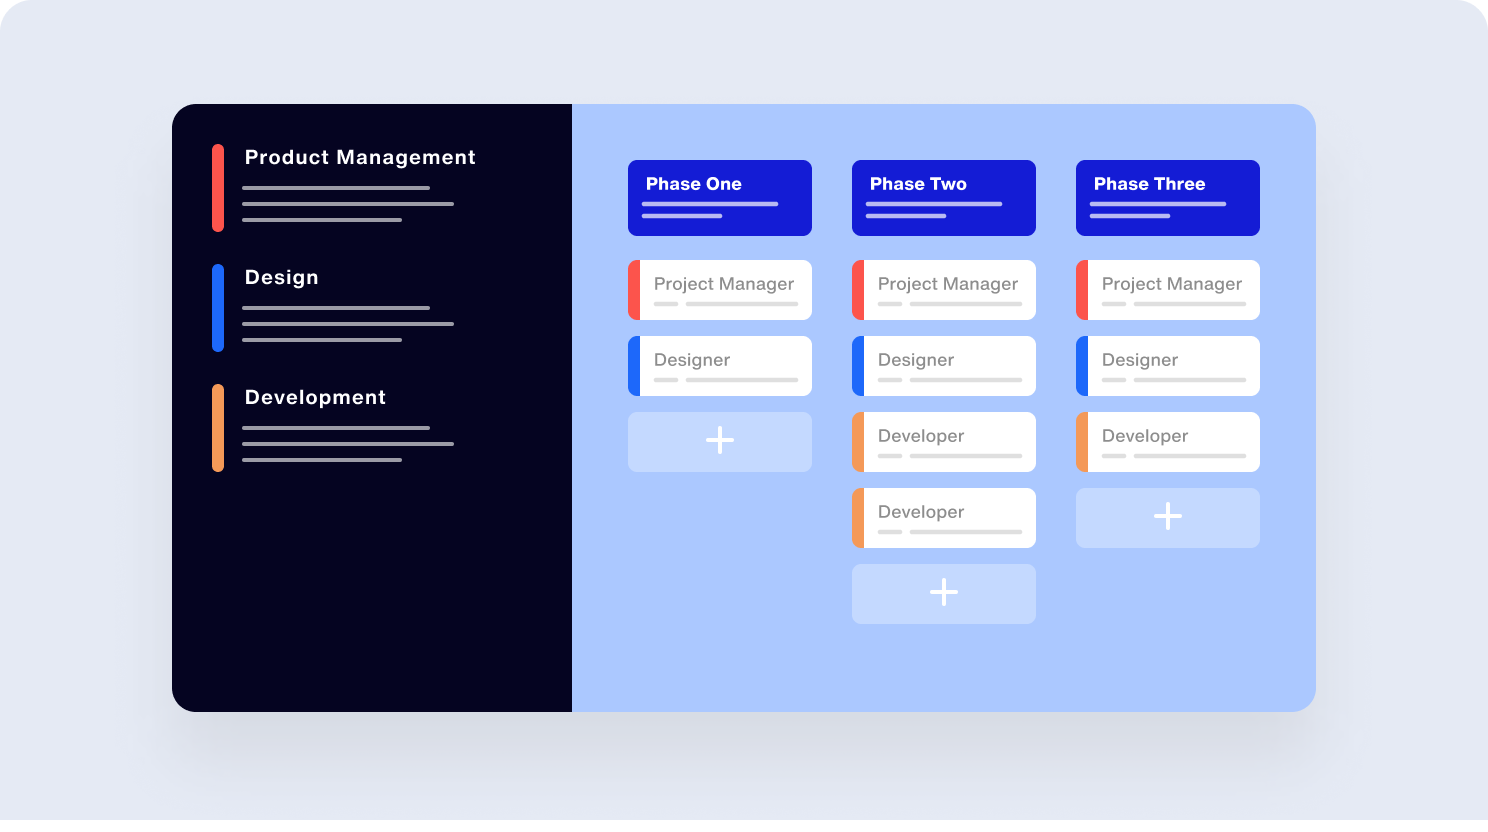
Task: Choose Design category in the sidebar
Action: coord(282,278)
